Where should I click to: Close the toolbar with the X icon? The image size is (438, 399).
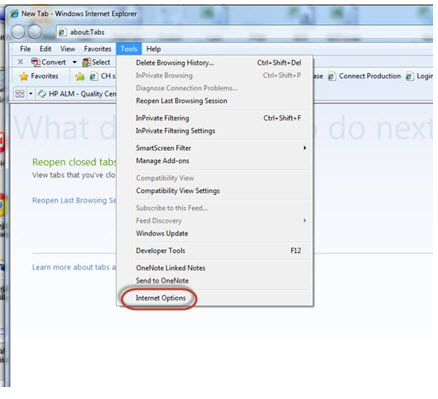[x=20, y=62]
